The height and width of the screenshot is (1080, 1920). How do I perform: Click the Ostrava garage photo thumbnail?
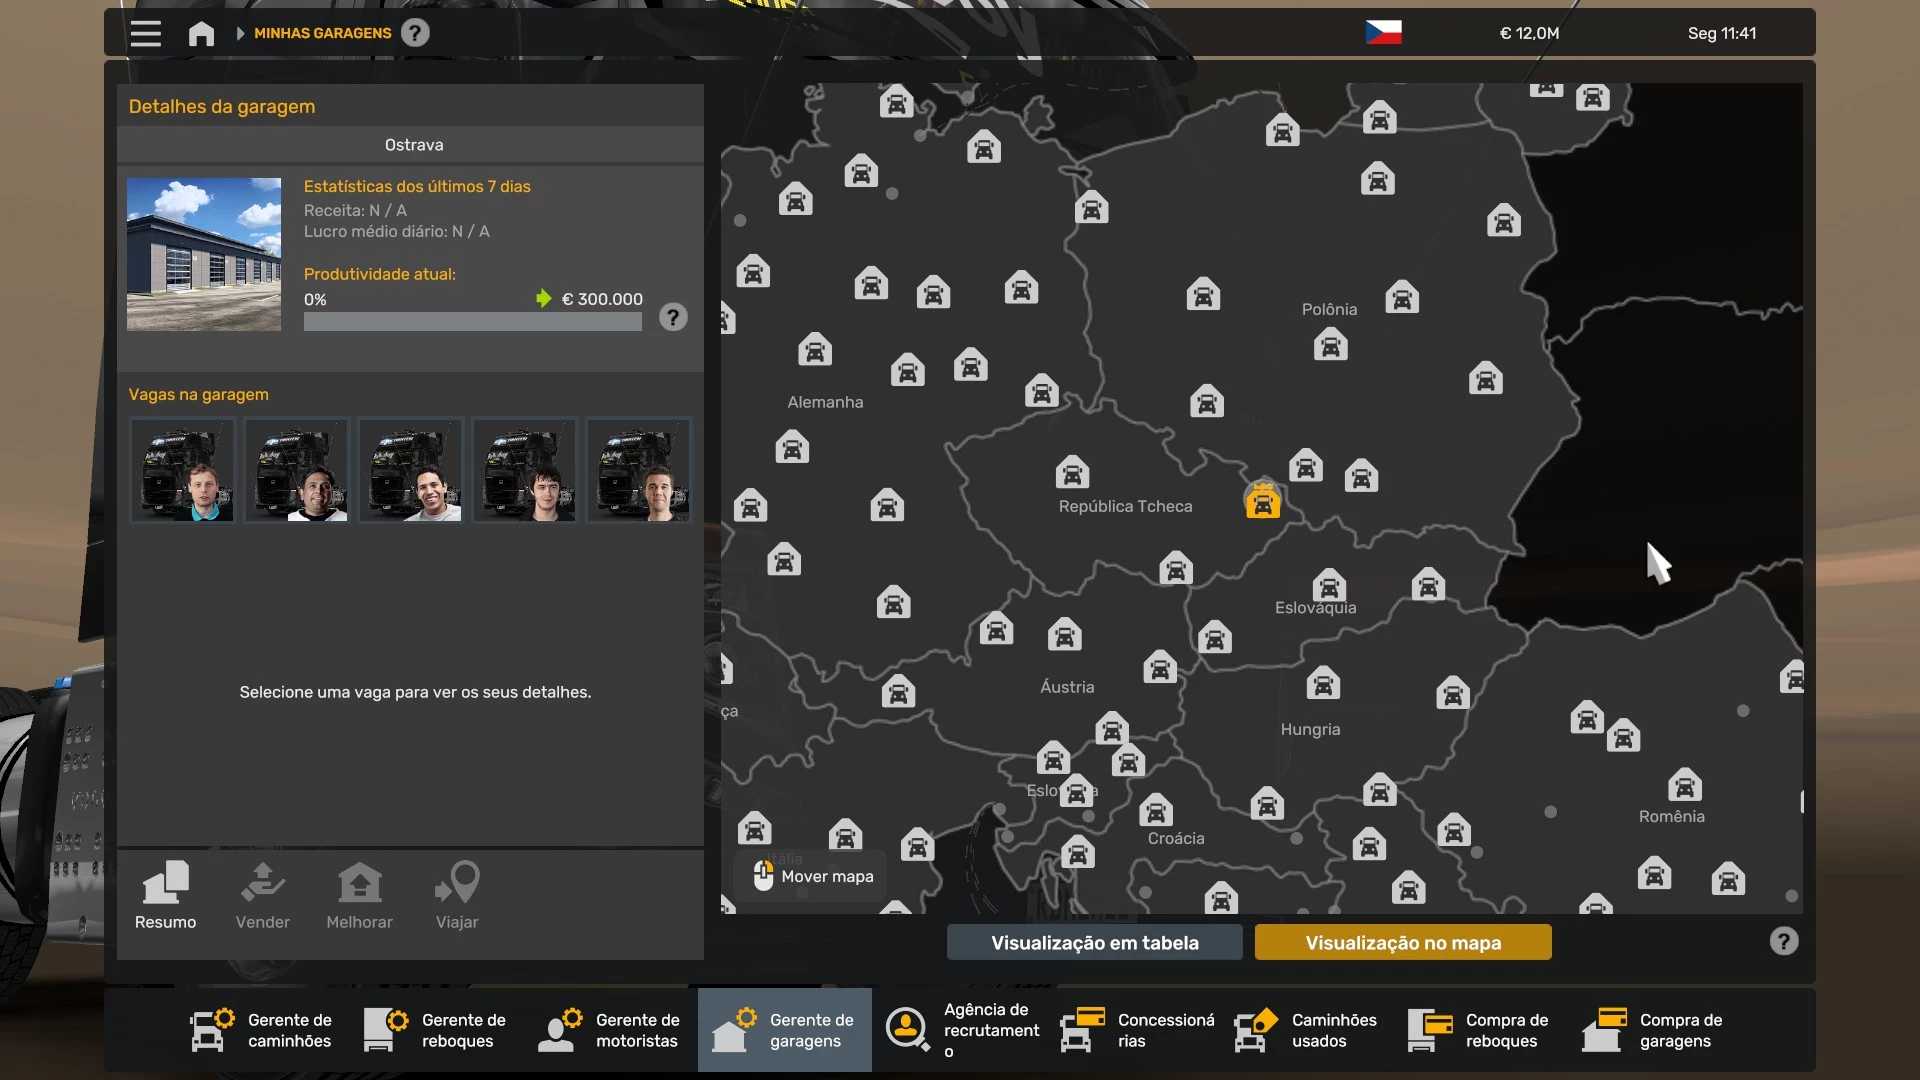tap(204, 254)
